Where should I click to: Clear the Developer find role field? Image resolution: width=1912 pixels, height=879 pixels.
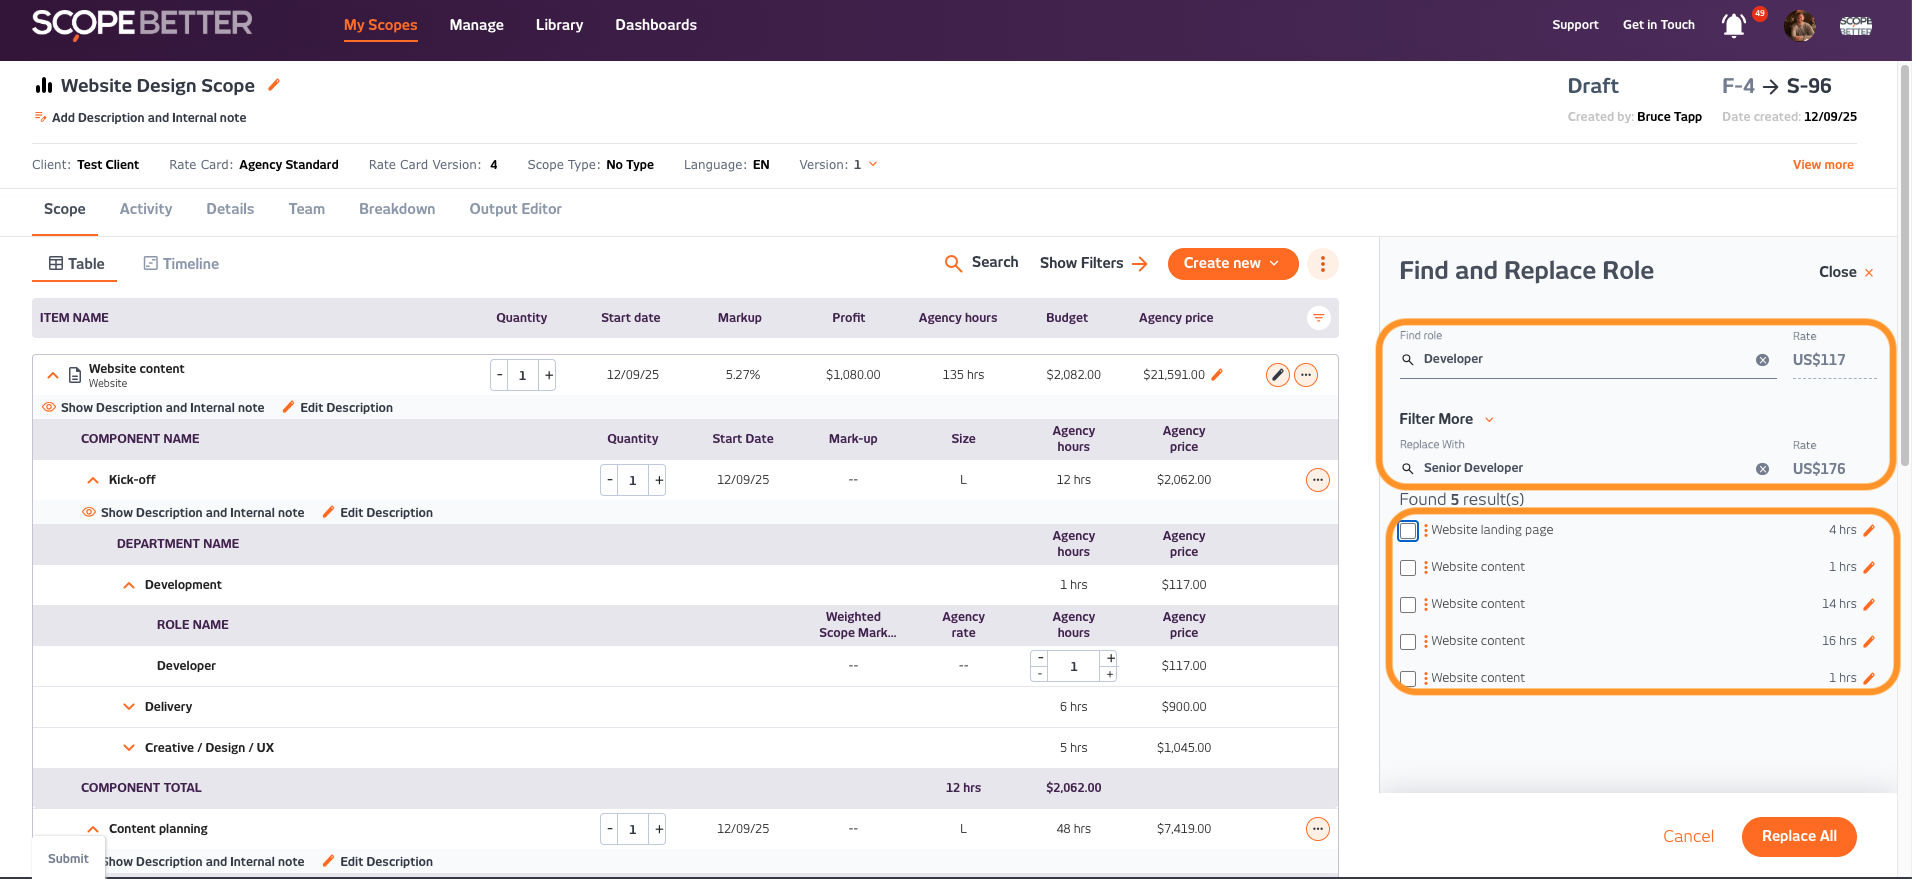tap(1762, 360)
